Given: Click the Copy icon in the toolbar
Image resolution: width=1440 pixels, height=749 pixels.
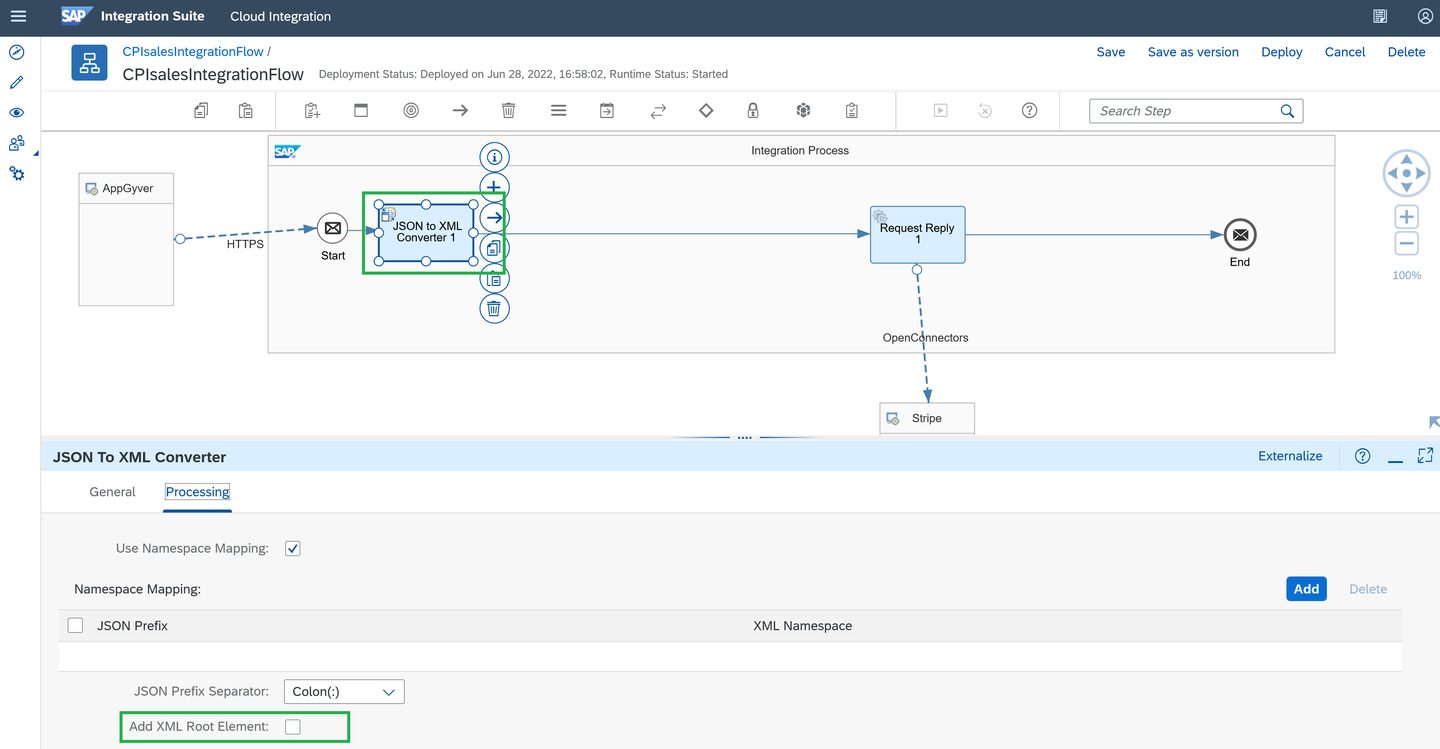Looking at the screenshot, I should (x=201, y=111).
